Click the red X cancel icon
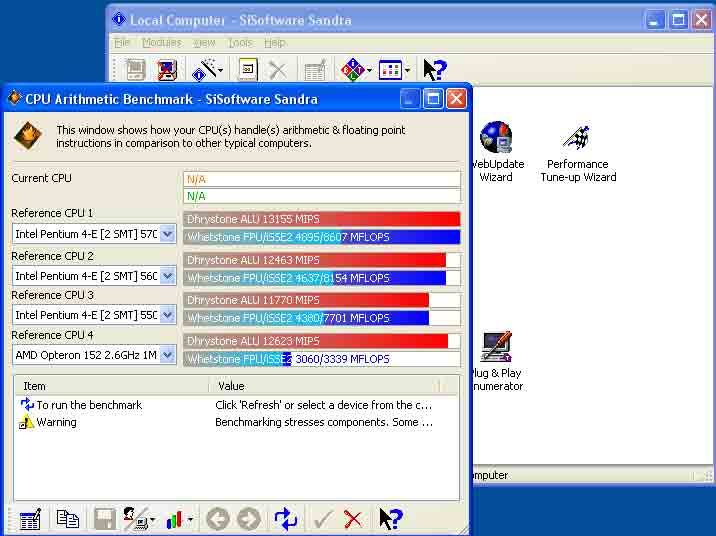The width and height of the screenshot is (716, 536). (353, 520)
